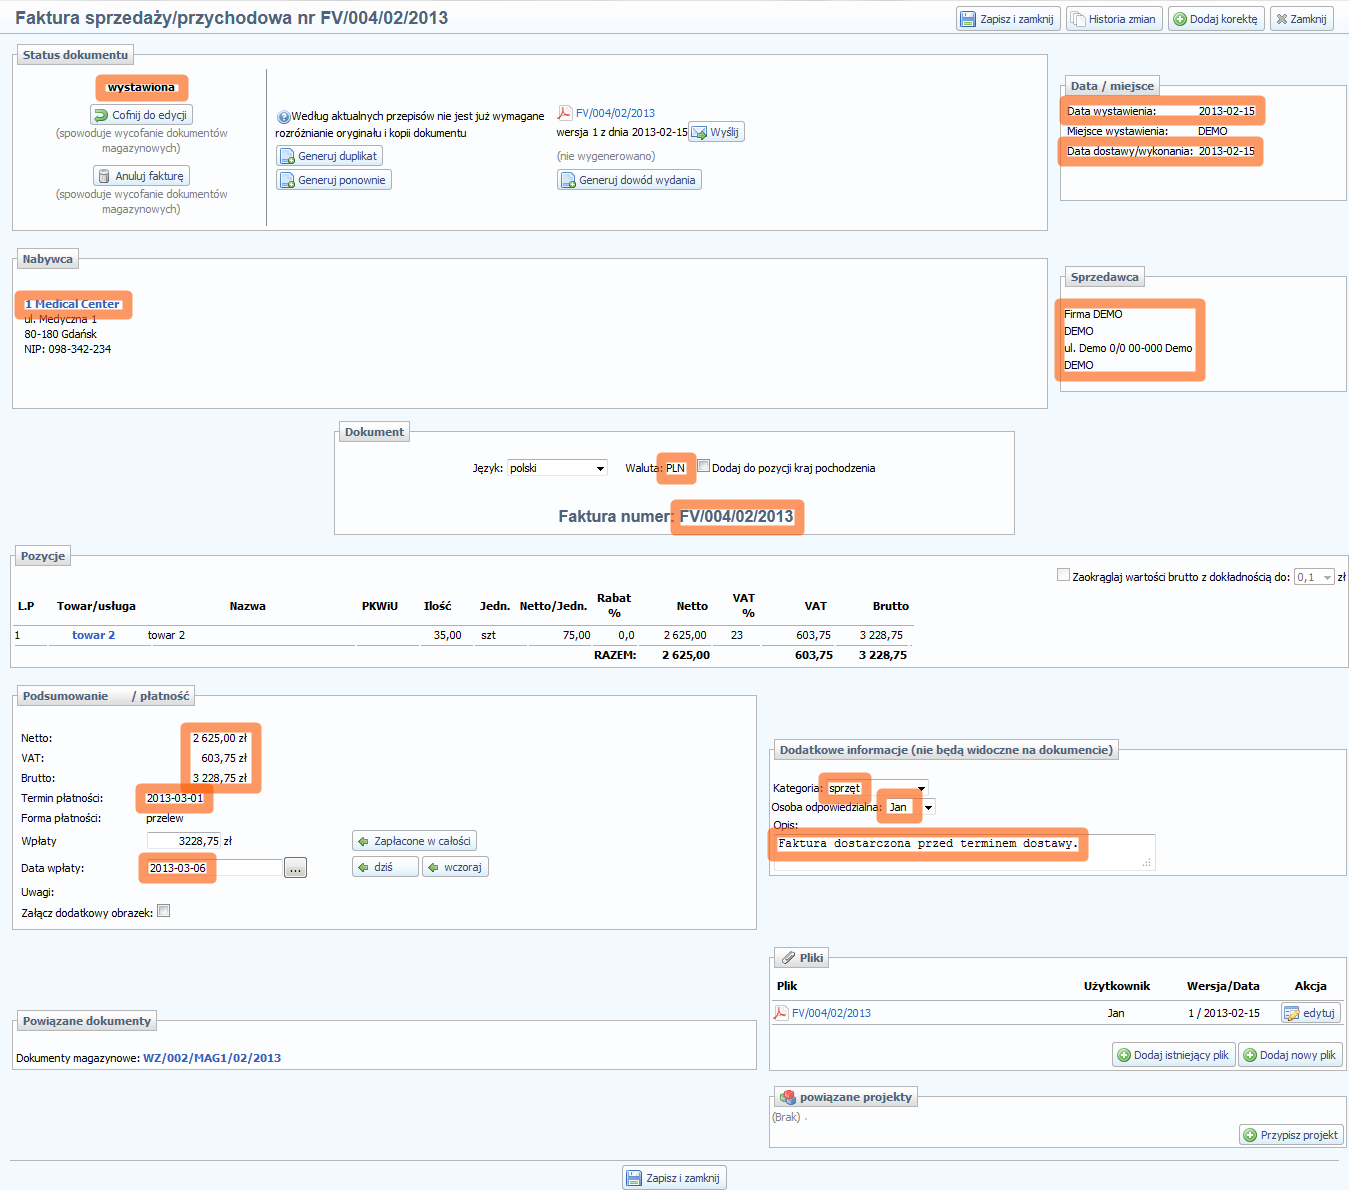The image size is (1366, 1190).
Task: Click the help icon beside the regulations note
Action: [283, 117]
